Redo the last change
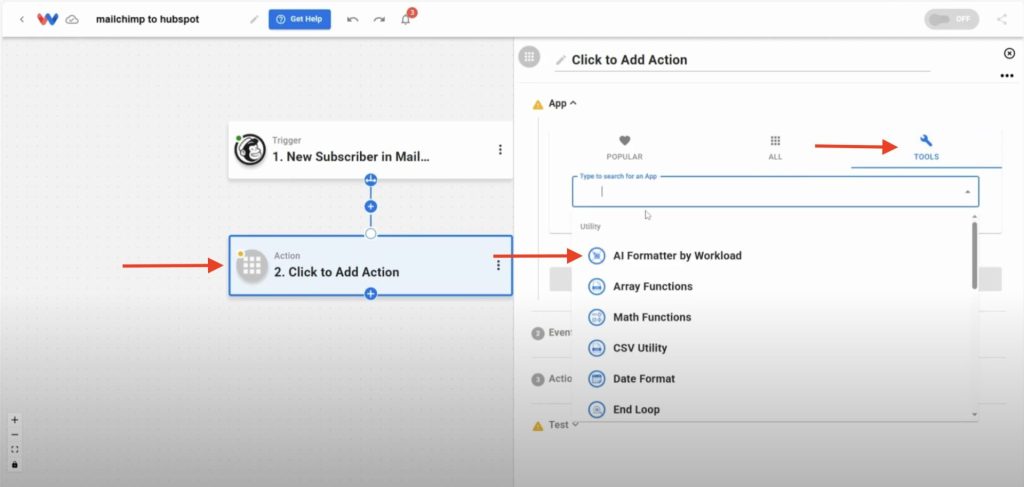Image resolution: width=1024 pixels, height=487 pixels. click(379, 20)
